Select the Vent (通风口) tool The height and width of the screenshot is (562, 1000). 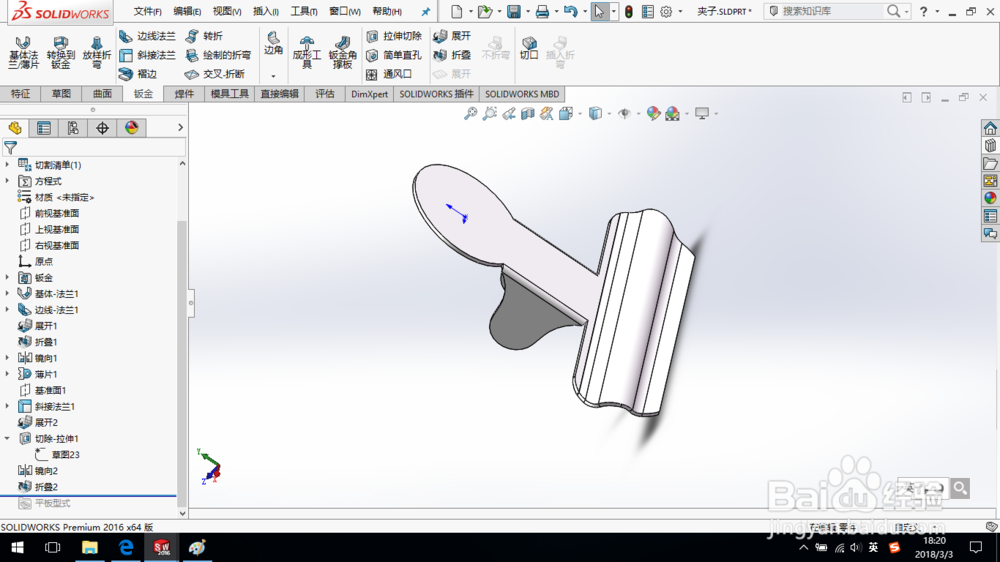coord(389,74)
